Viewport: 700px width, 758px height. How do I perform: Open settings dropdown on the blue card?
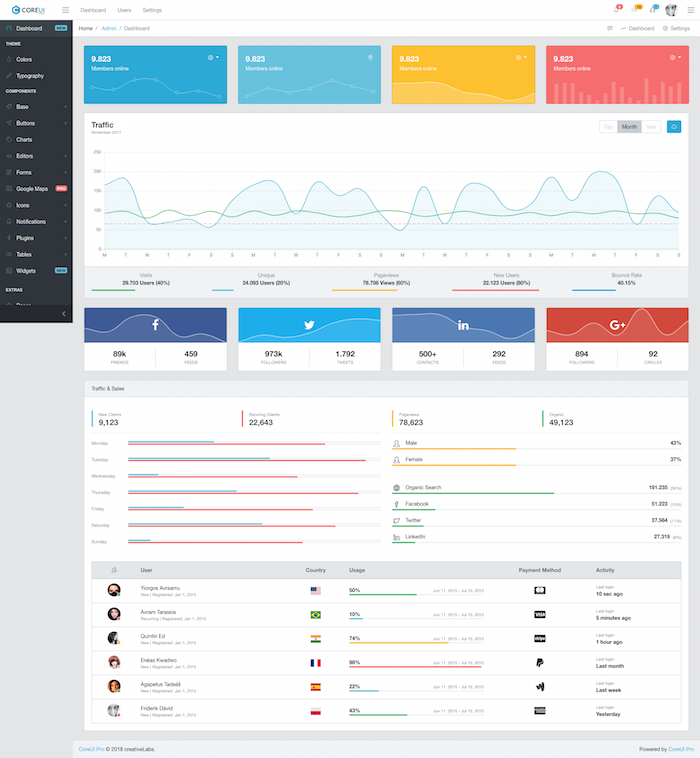click(213, 58)
